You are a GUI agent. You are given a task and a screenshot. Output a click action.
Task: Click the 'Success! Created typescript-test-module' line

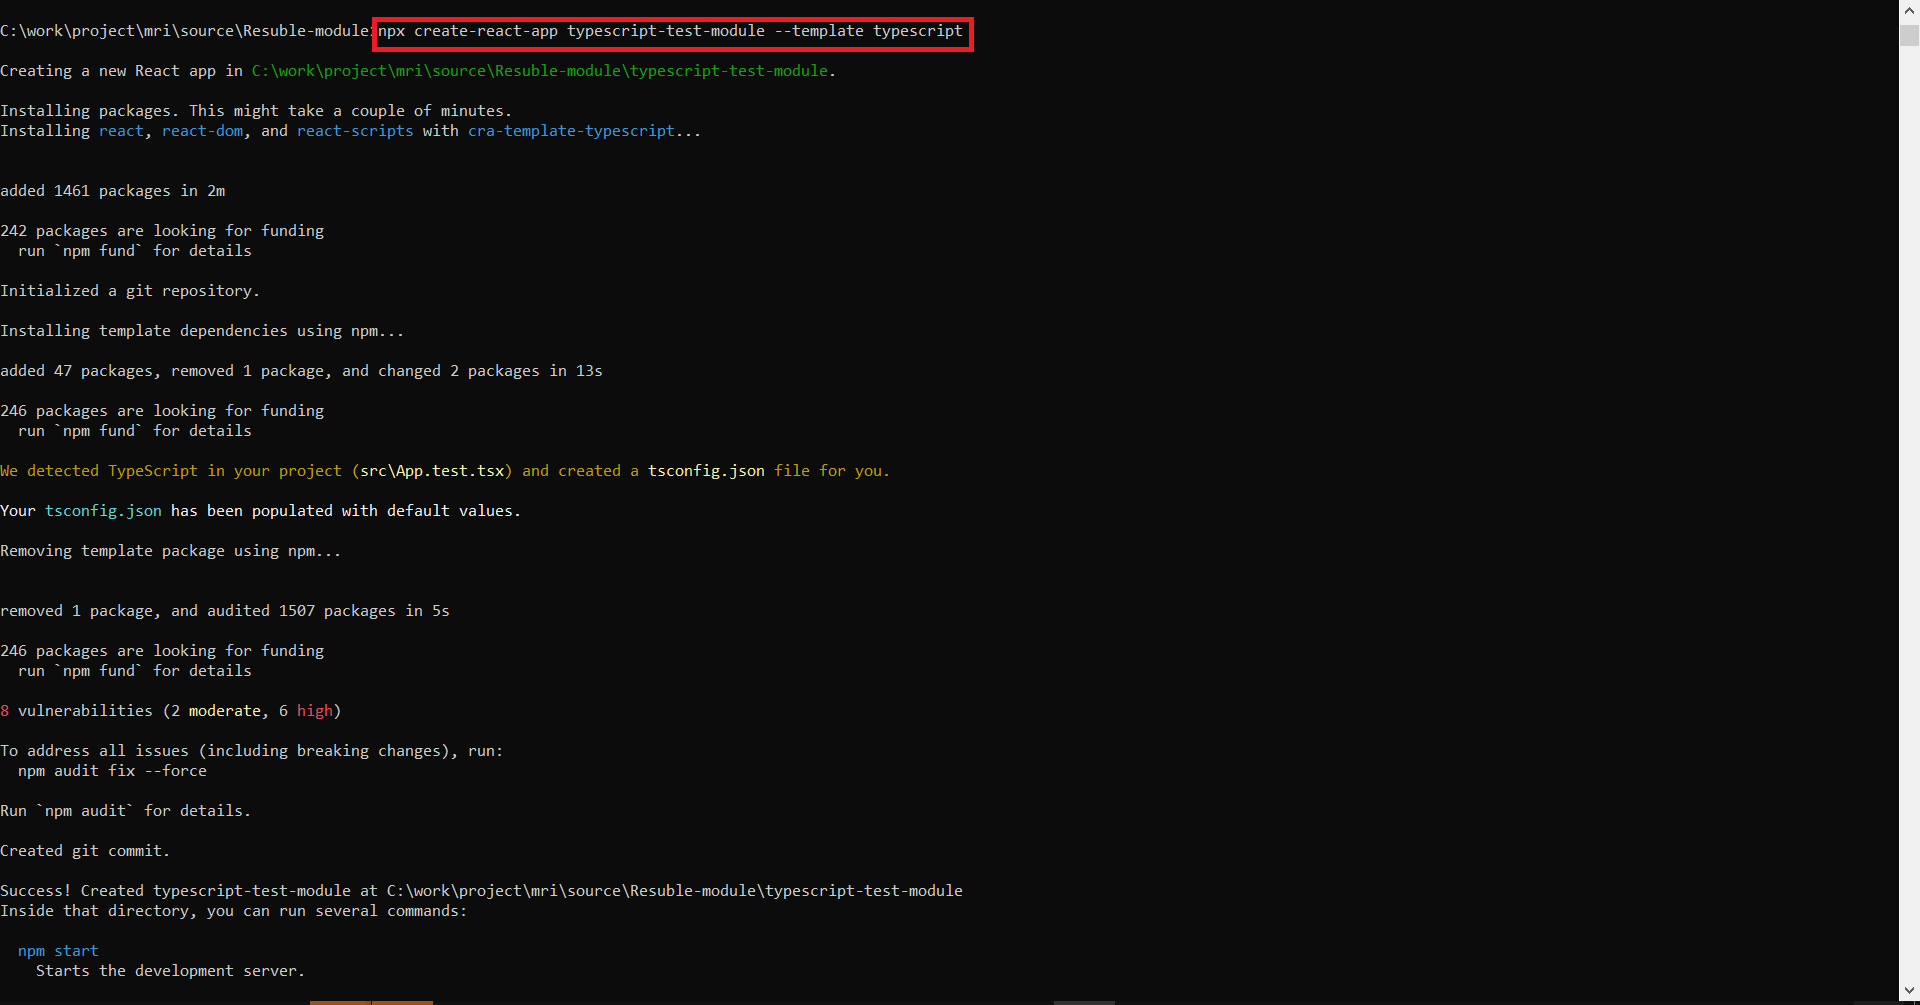coord(481,891)
